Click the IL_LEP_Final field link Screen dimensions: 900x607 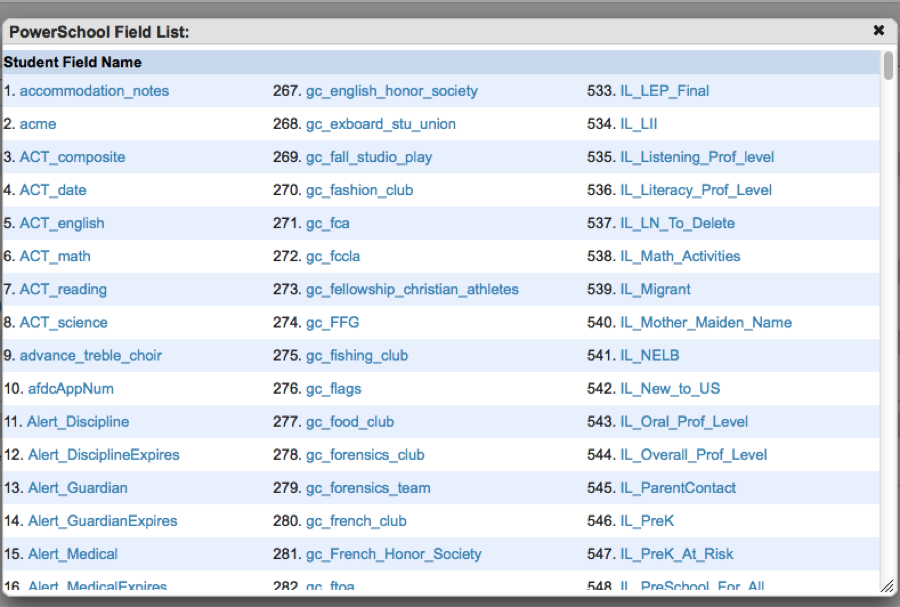[x=664, y=91]
